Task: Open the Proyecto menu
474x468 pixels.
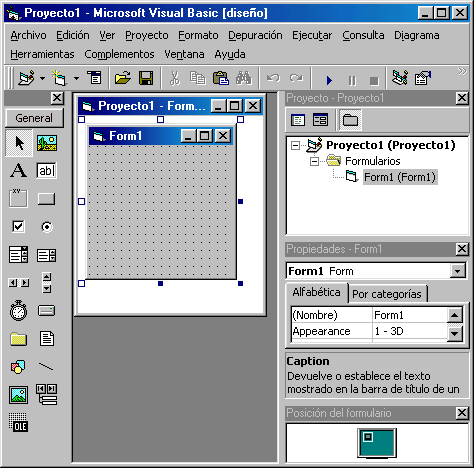Action: coord(147,35)
